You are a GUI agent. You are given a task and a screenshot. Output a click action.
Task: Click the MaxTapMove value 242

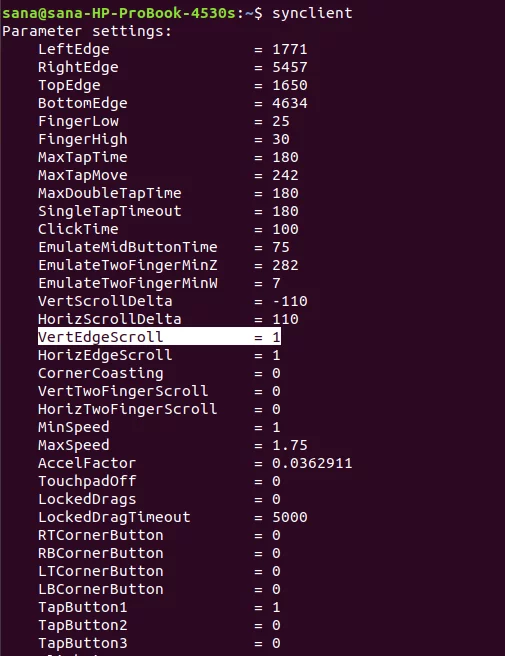tap(285, 175)
